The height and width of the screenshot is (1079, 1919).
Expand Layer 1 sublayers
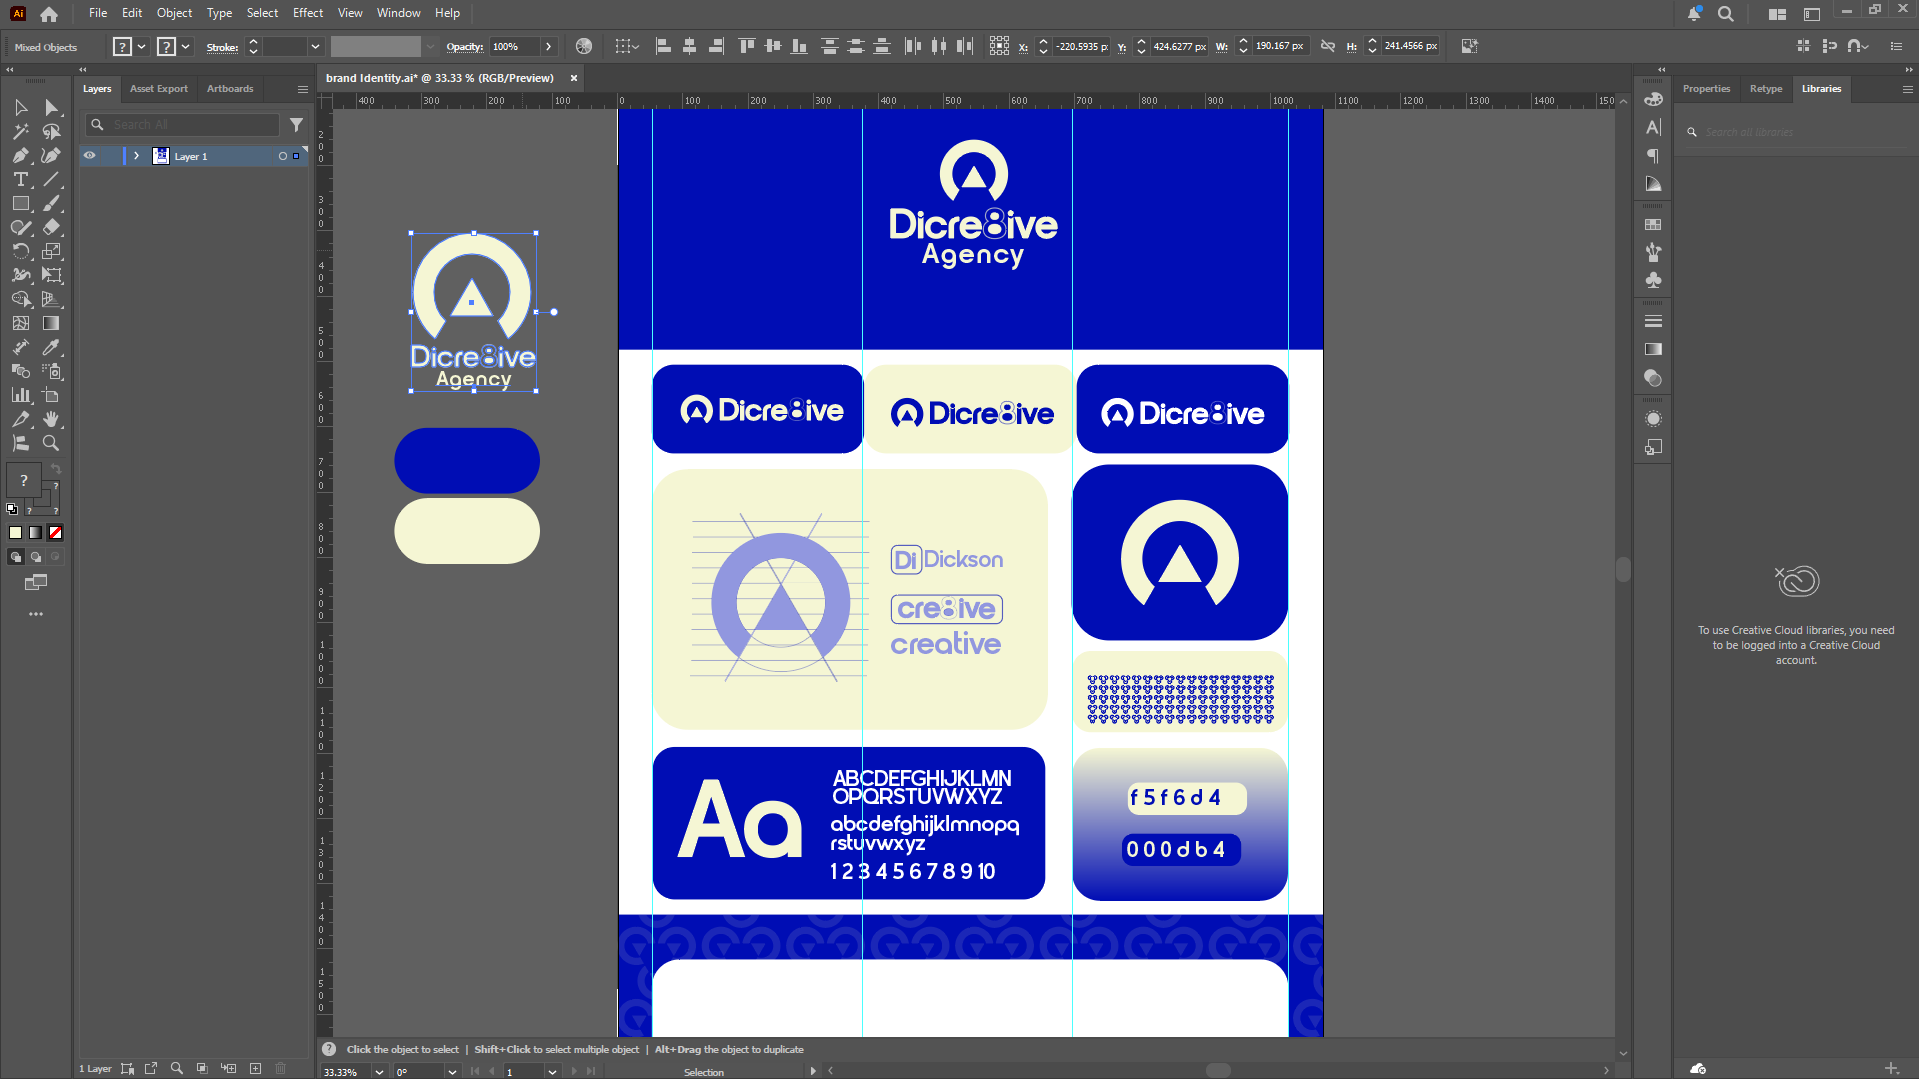coord(136,156)
